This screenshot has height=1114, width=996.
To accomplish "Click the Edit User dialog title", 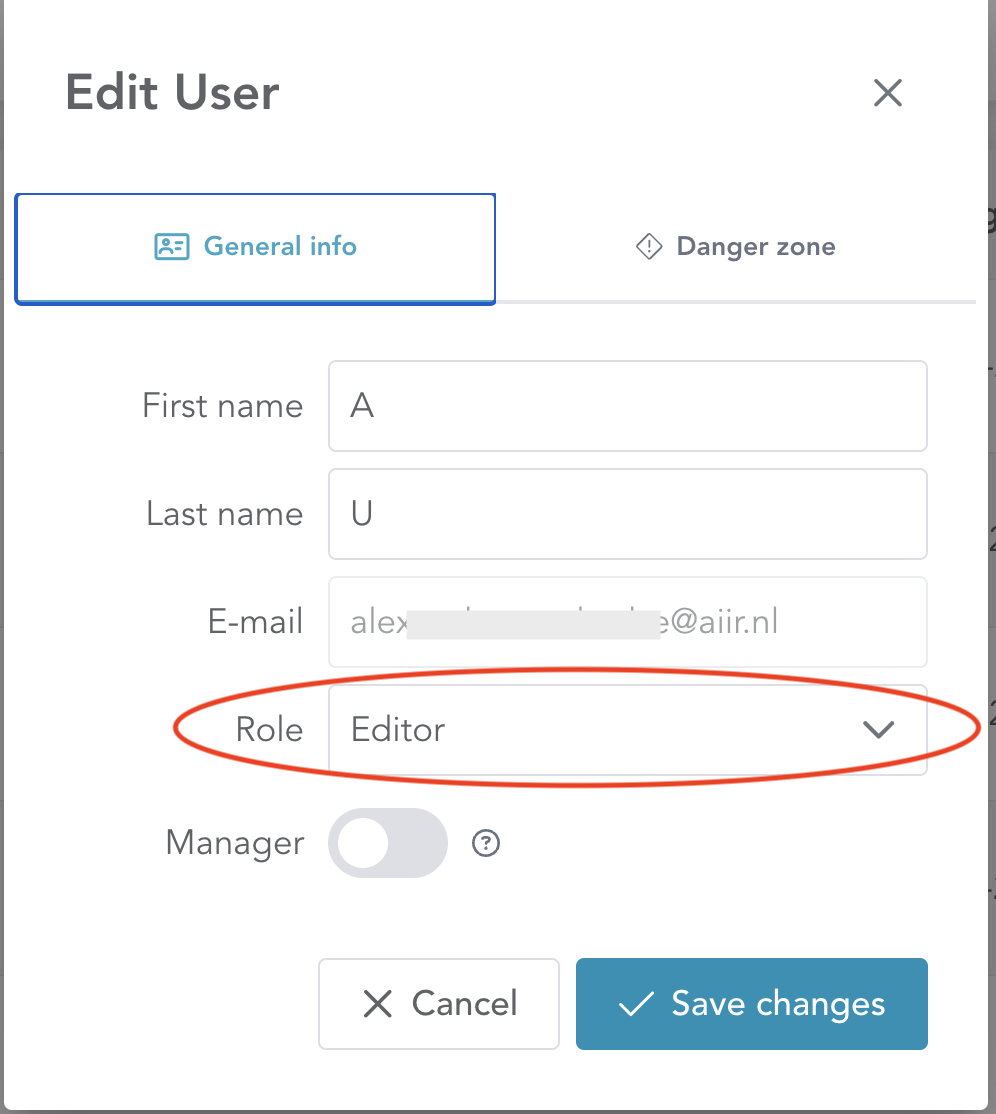I will (x=172, y=93).
